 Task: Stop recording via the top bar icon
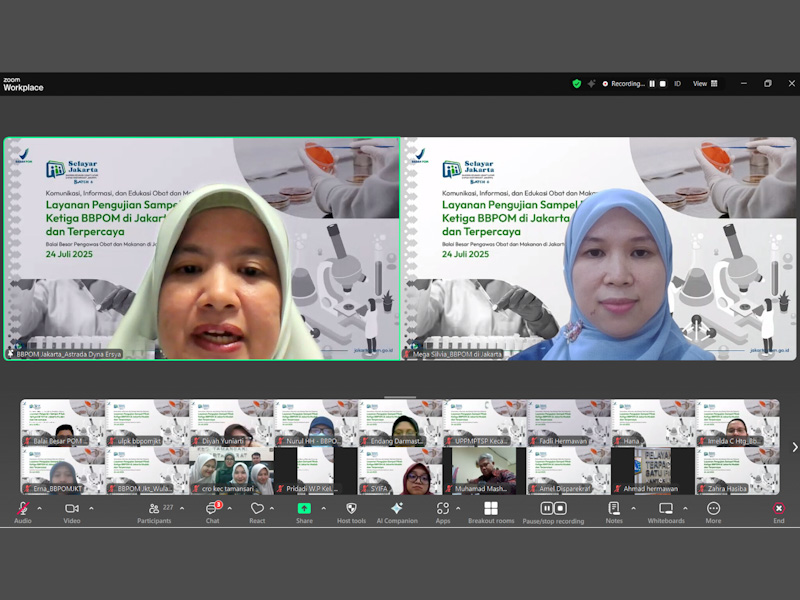pyautogui.click(x=663, y=84)
